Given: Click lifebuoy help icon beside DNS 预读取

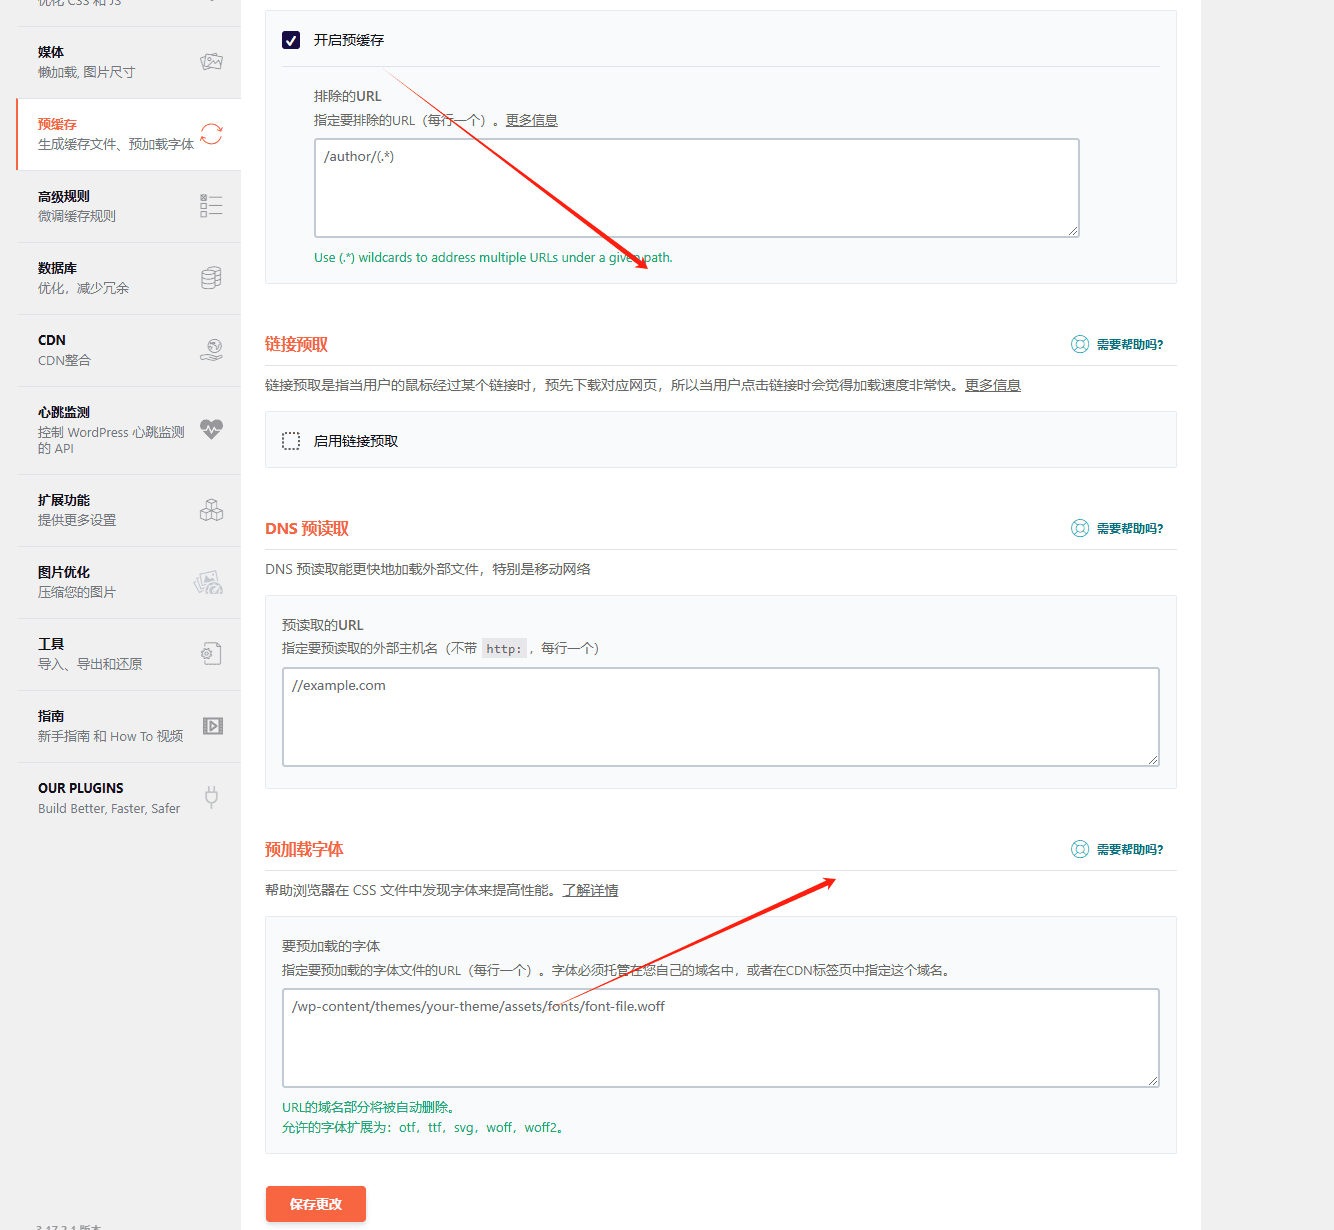Looking at the screenshot, I should pos(1080,528).
